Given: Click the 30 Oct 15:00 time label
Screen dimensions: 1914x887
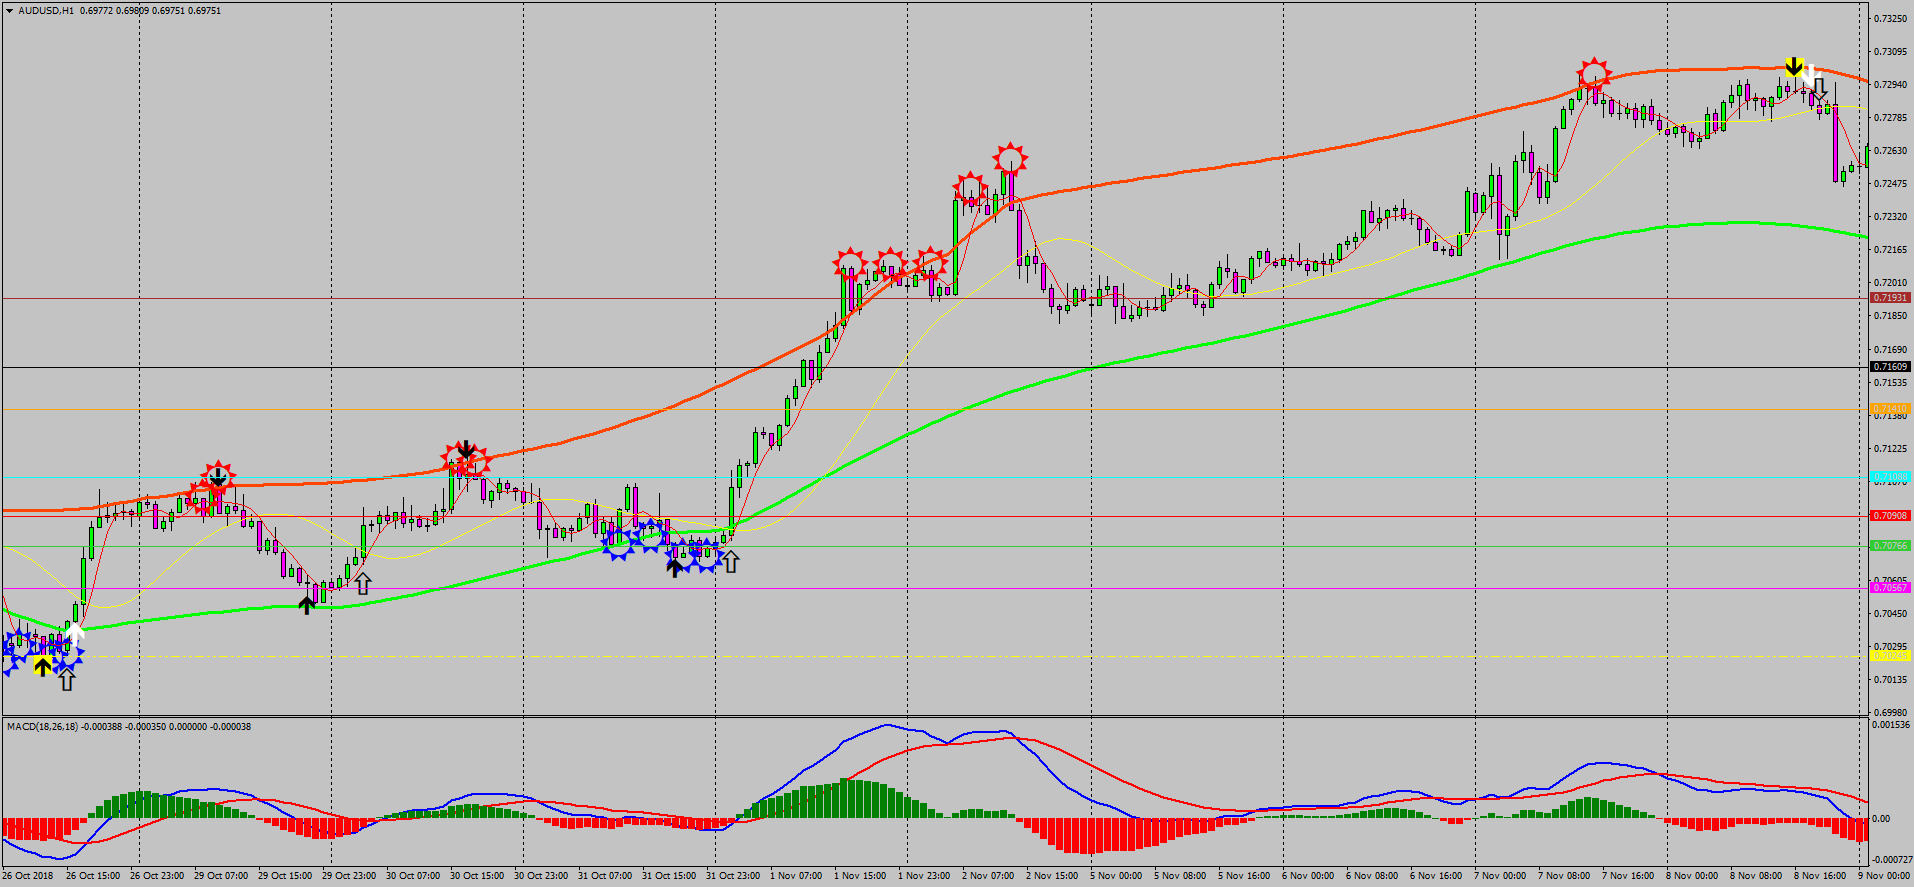Looking at the screenshot, I should 477,876.
